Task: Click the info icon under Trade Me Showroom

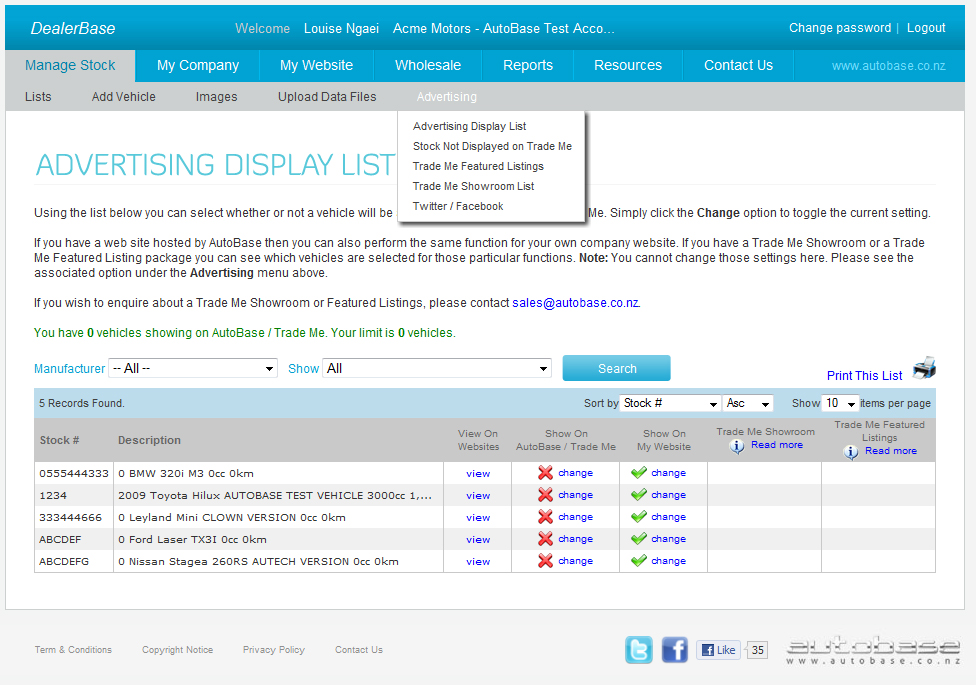Action: coord(735,444)
